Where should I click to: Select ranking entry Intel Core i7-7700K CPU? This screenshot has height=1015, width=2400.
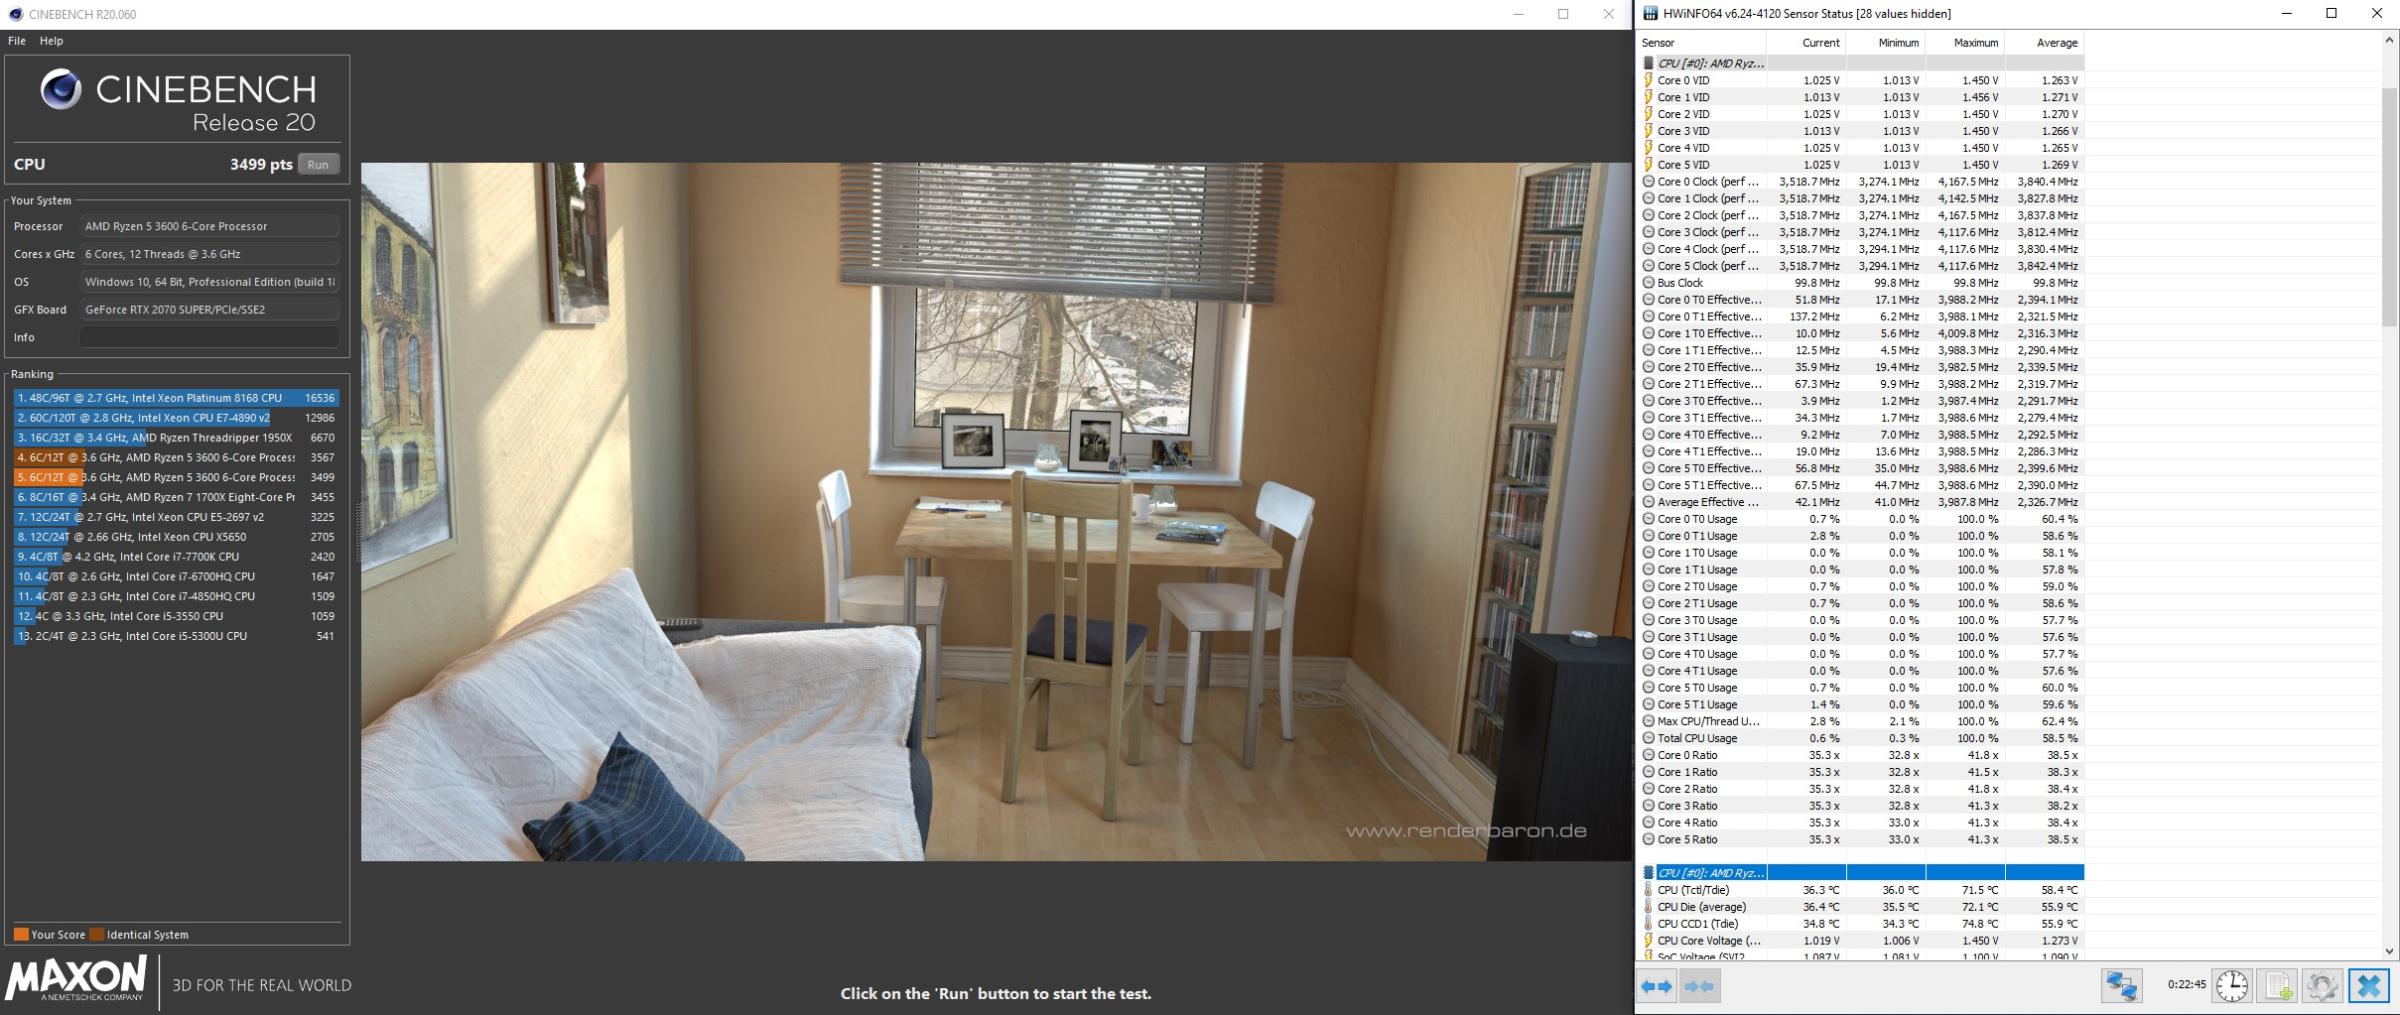click(x=176, y=557)
